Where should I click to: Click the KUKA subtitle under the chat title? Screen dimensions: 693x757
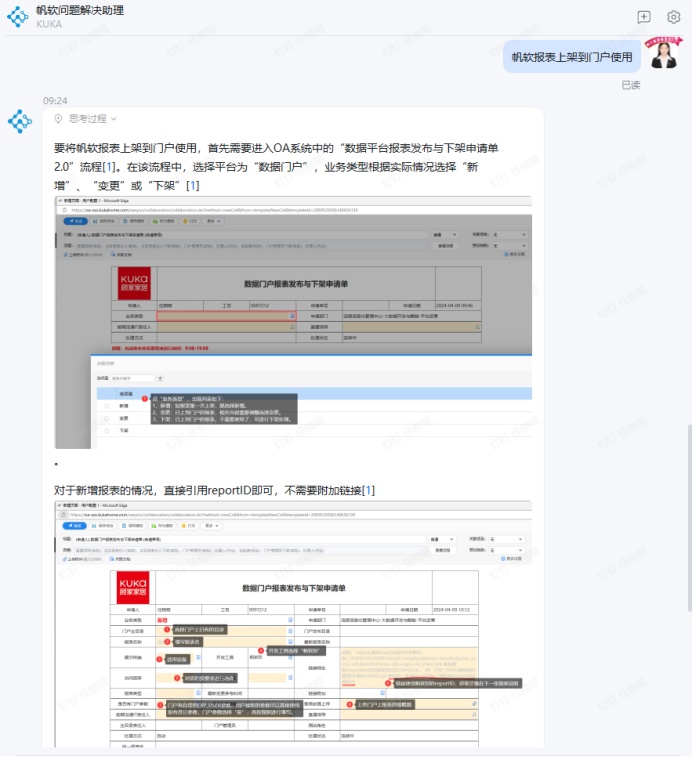point(49,24)
